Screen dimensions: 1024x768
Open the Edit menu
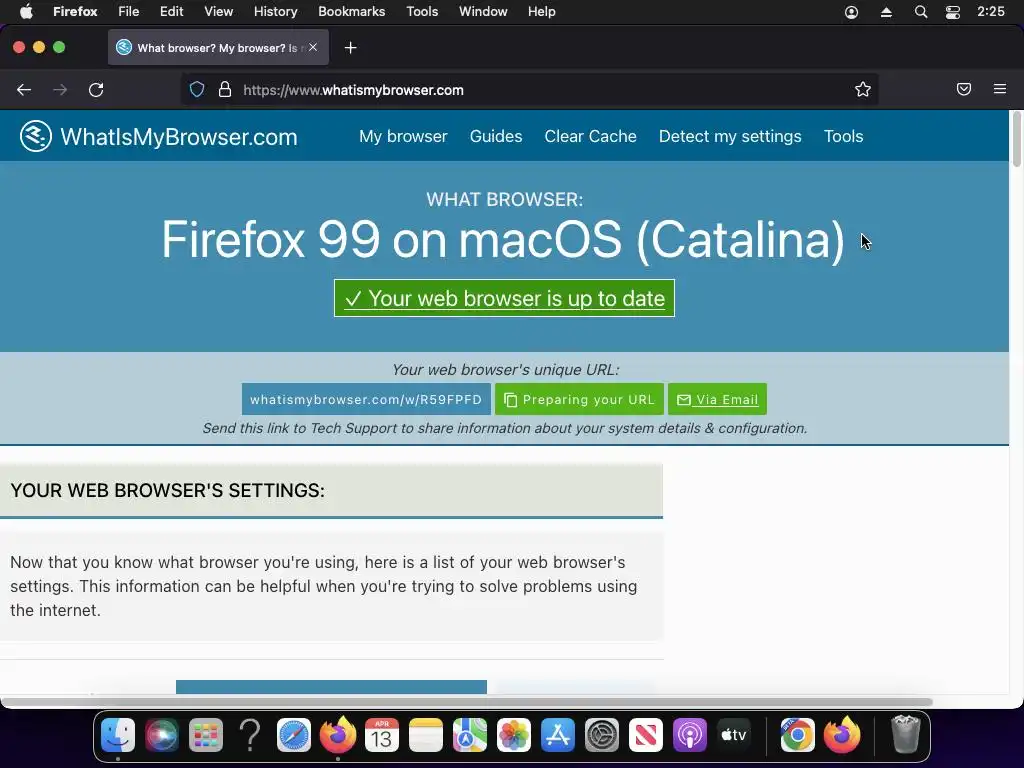pos(171,12)
